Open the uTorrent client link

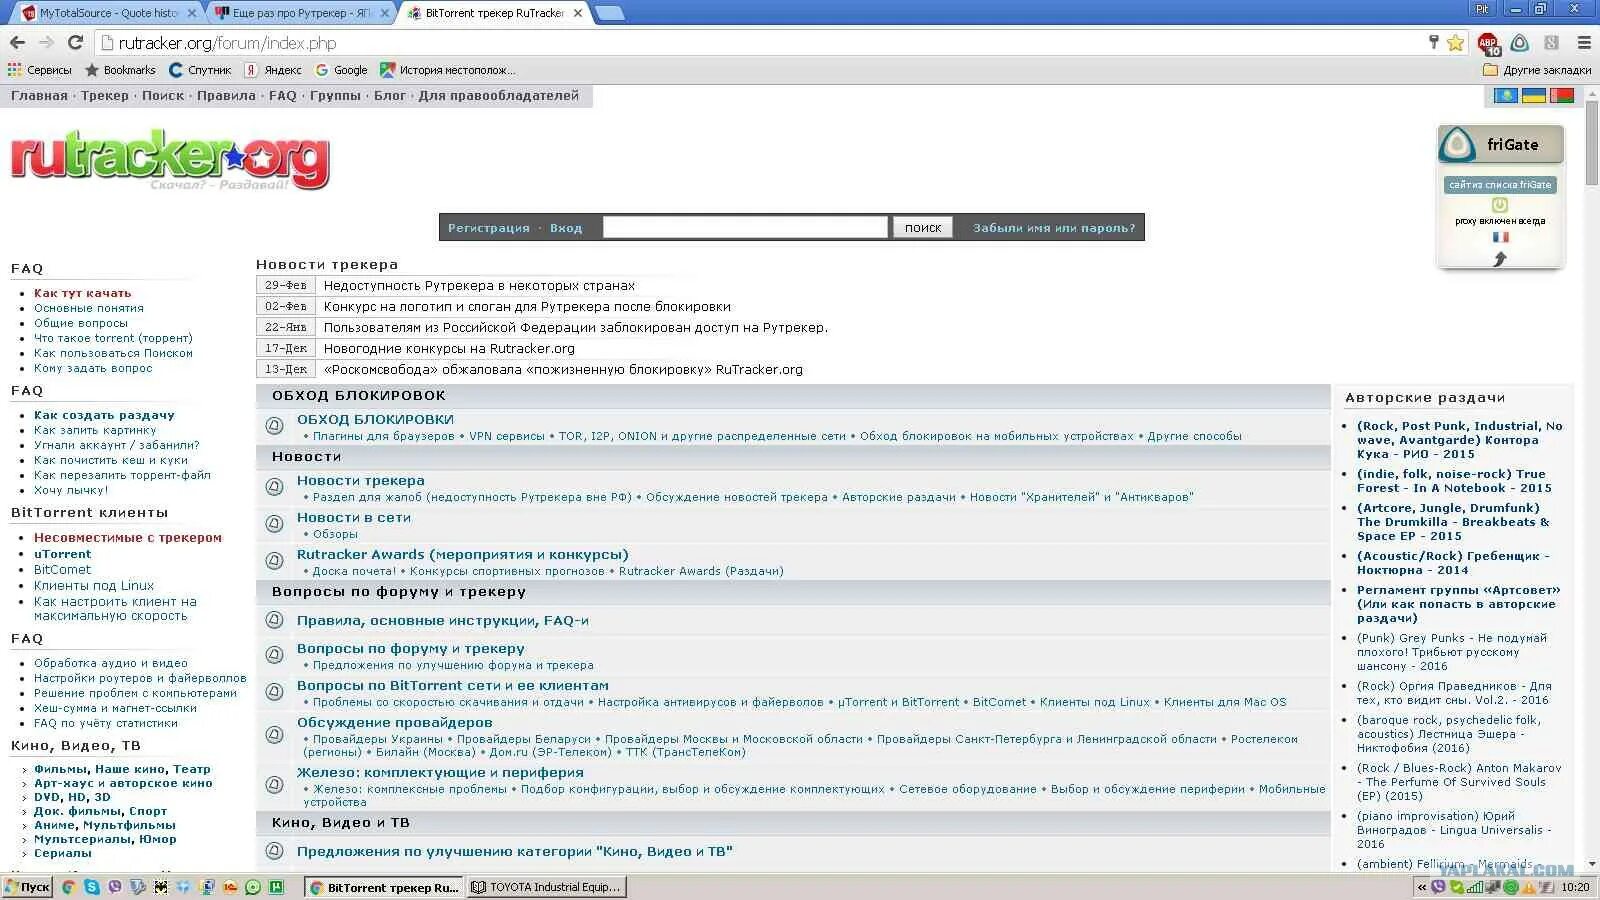click(x=62, y=554)
